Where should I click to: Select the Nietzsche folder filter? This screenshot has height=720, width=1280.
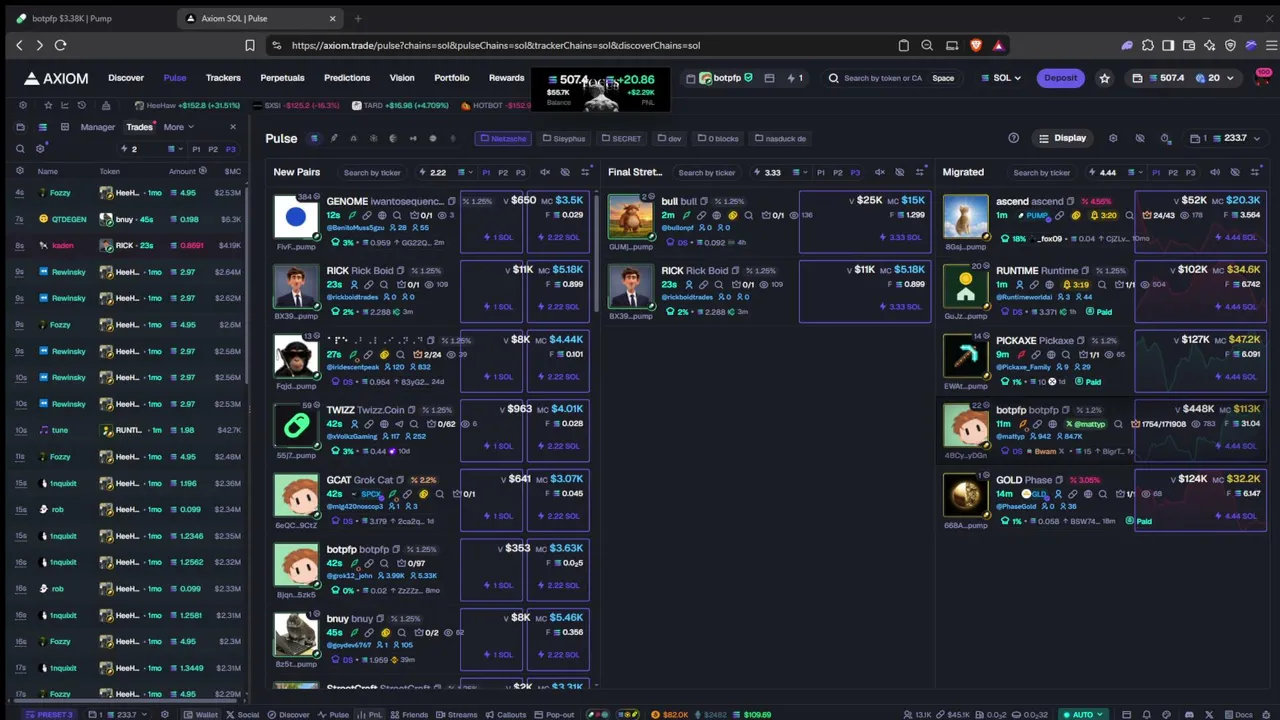[503, 138]
